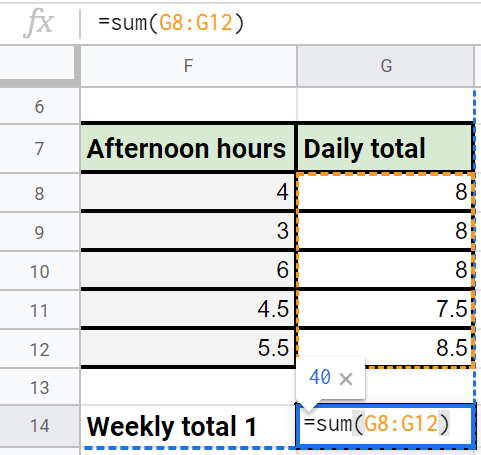Select row 6 header
Viewport: 481px width, 455px height.
point(40,106)
